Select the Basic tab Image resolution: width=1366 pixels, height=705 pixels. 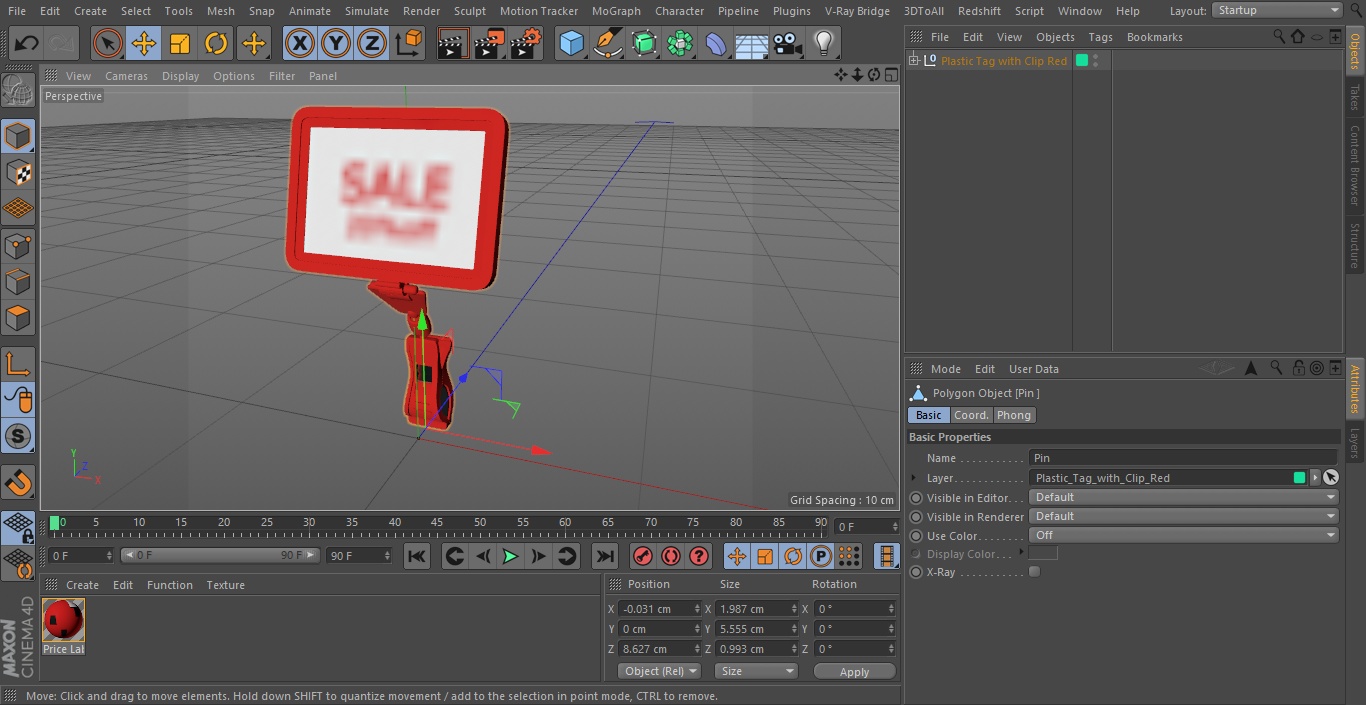pos(928,415)
